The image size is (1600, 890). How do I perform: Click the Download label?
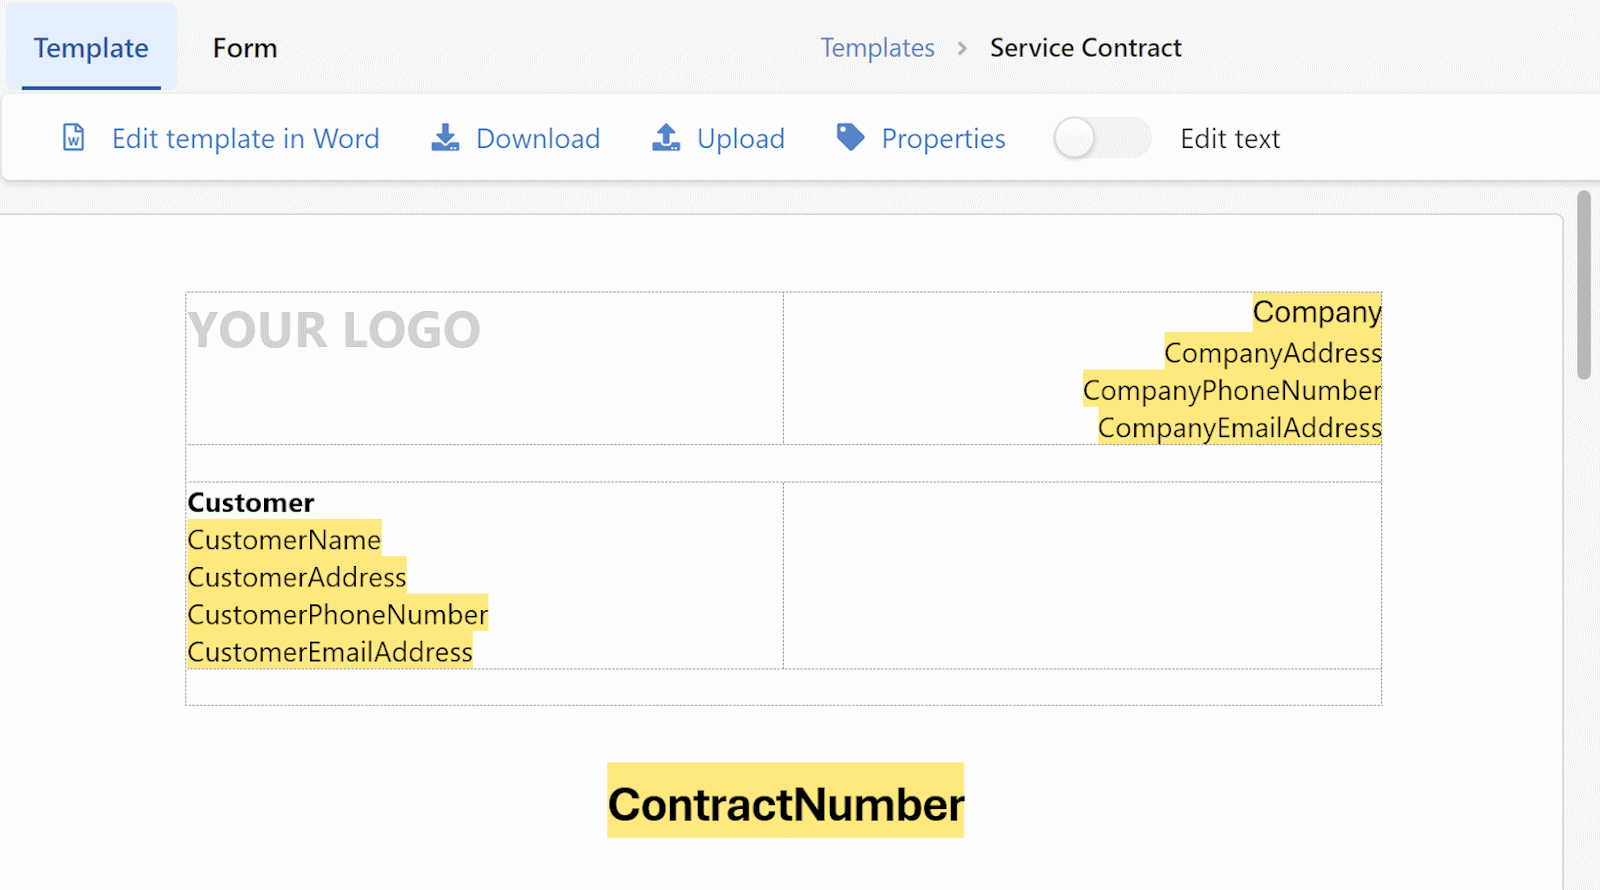(538, 139)
